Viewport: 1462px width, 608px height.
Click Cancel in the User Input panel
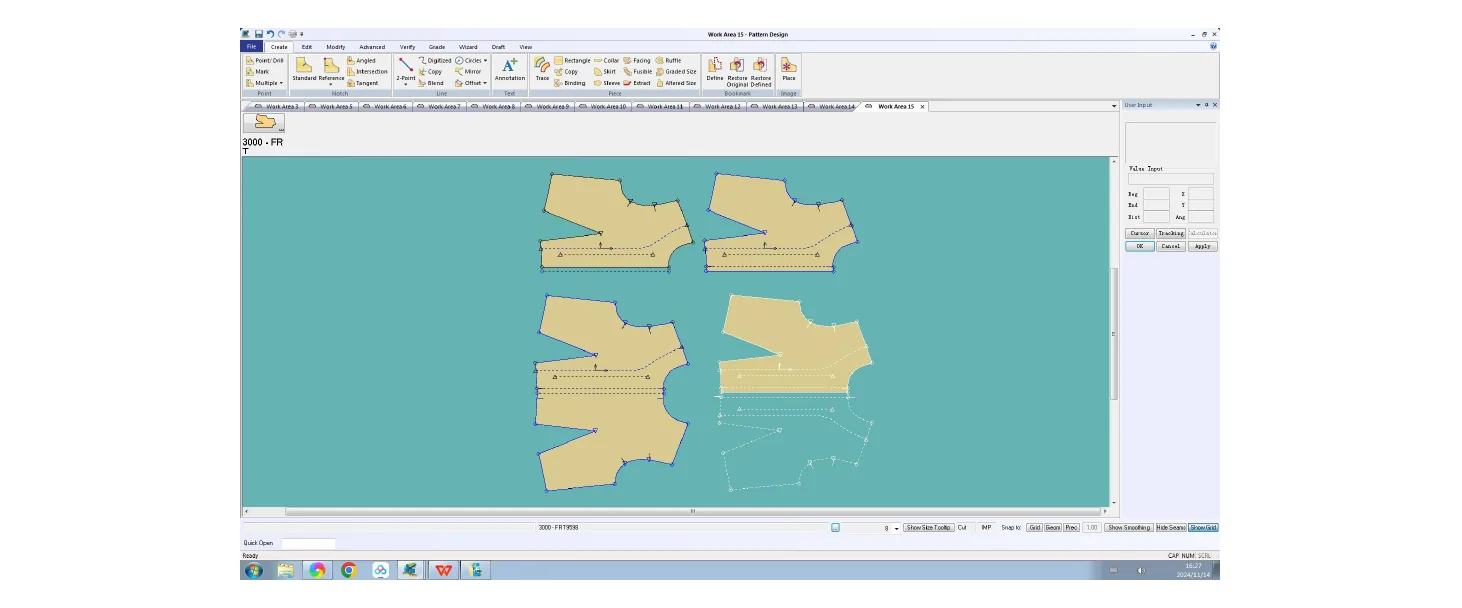[1171, 246]
